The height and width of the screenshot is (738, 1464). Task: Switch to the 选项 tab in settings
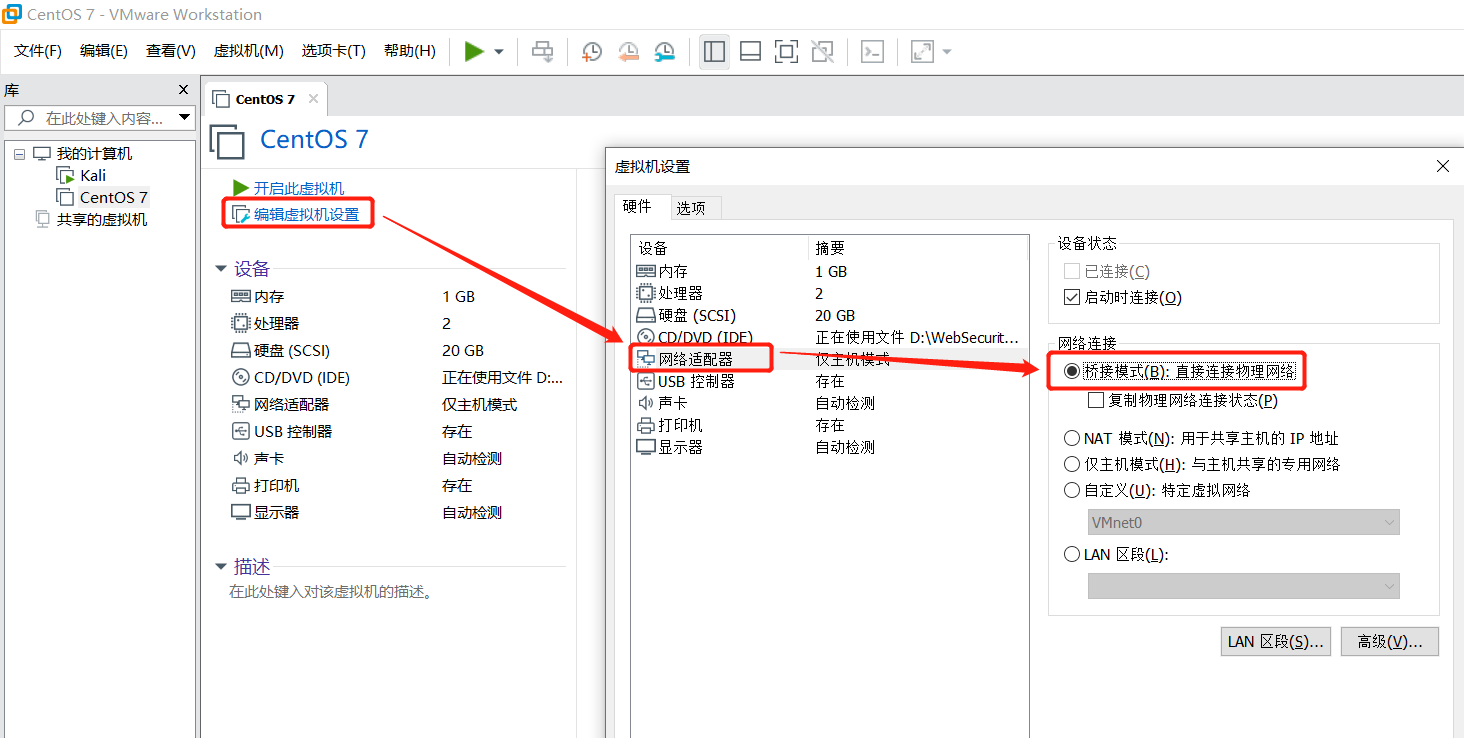694,207
